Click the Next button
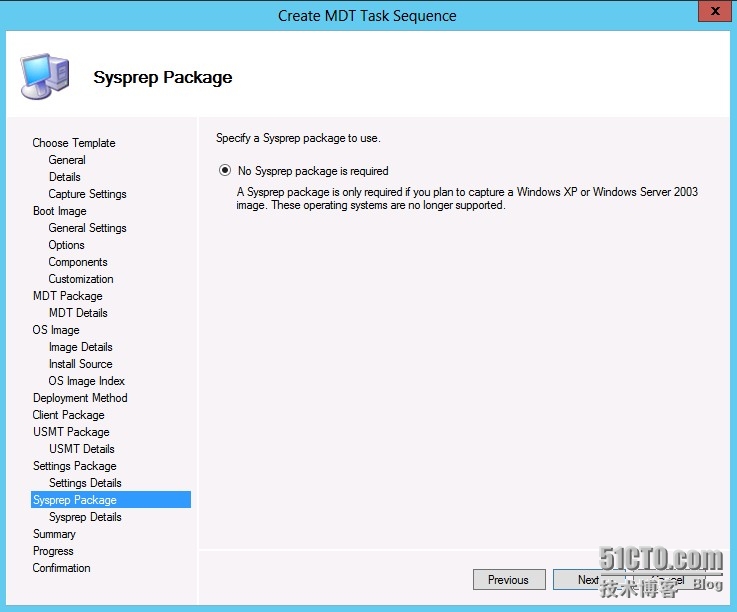The image size is (737, 612). 589,580
